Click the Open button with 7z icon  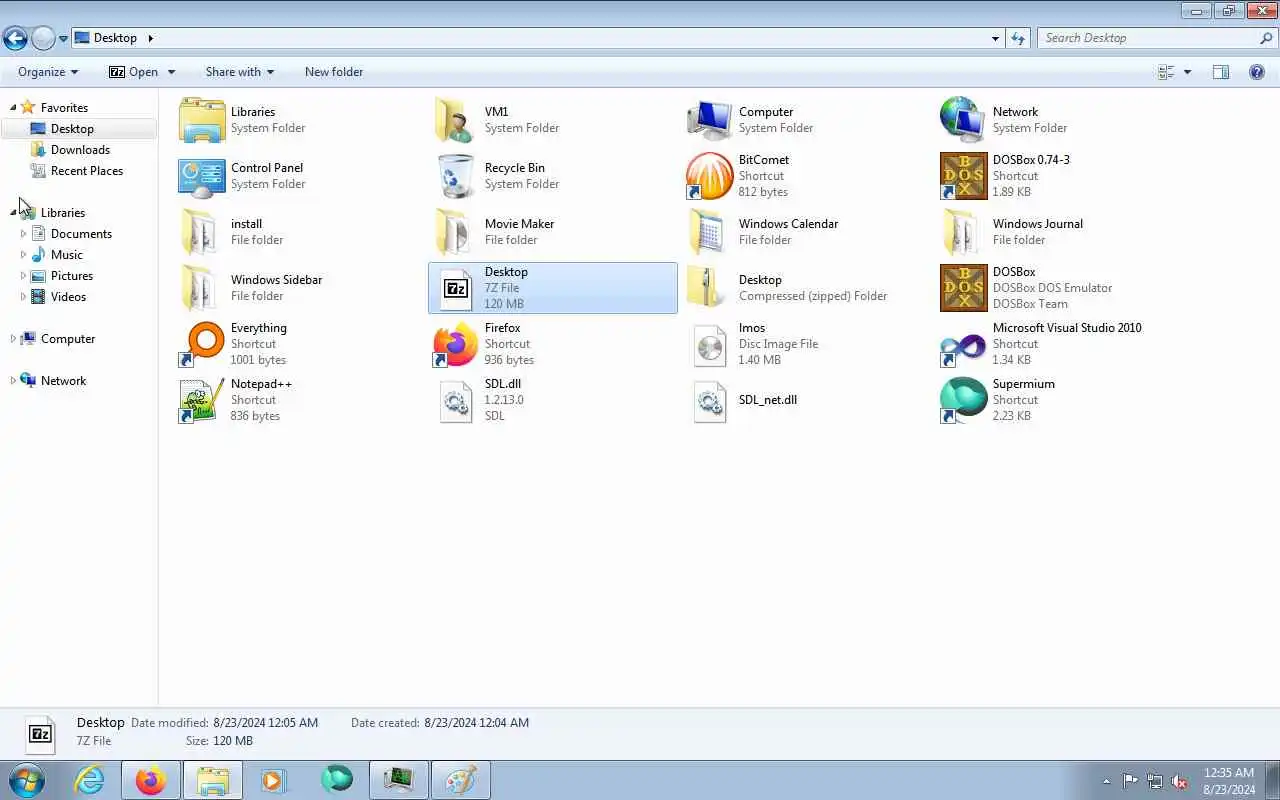click(133, 72)
